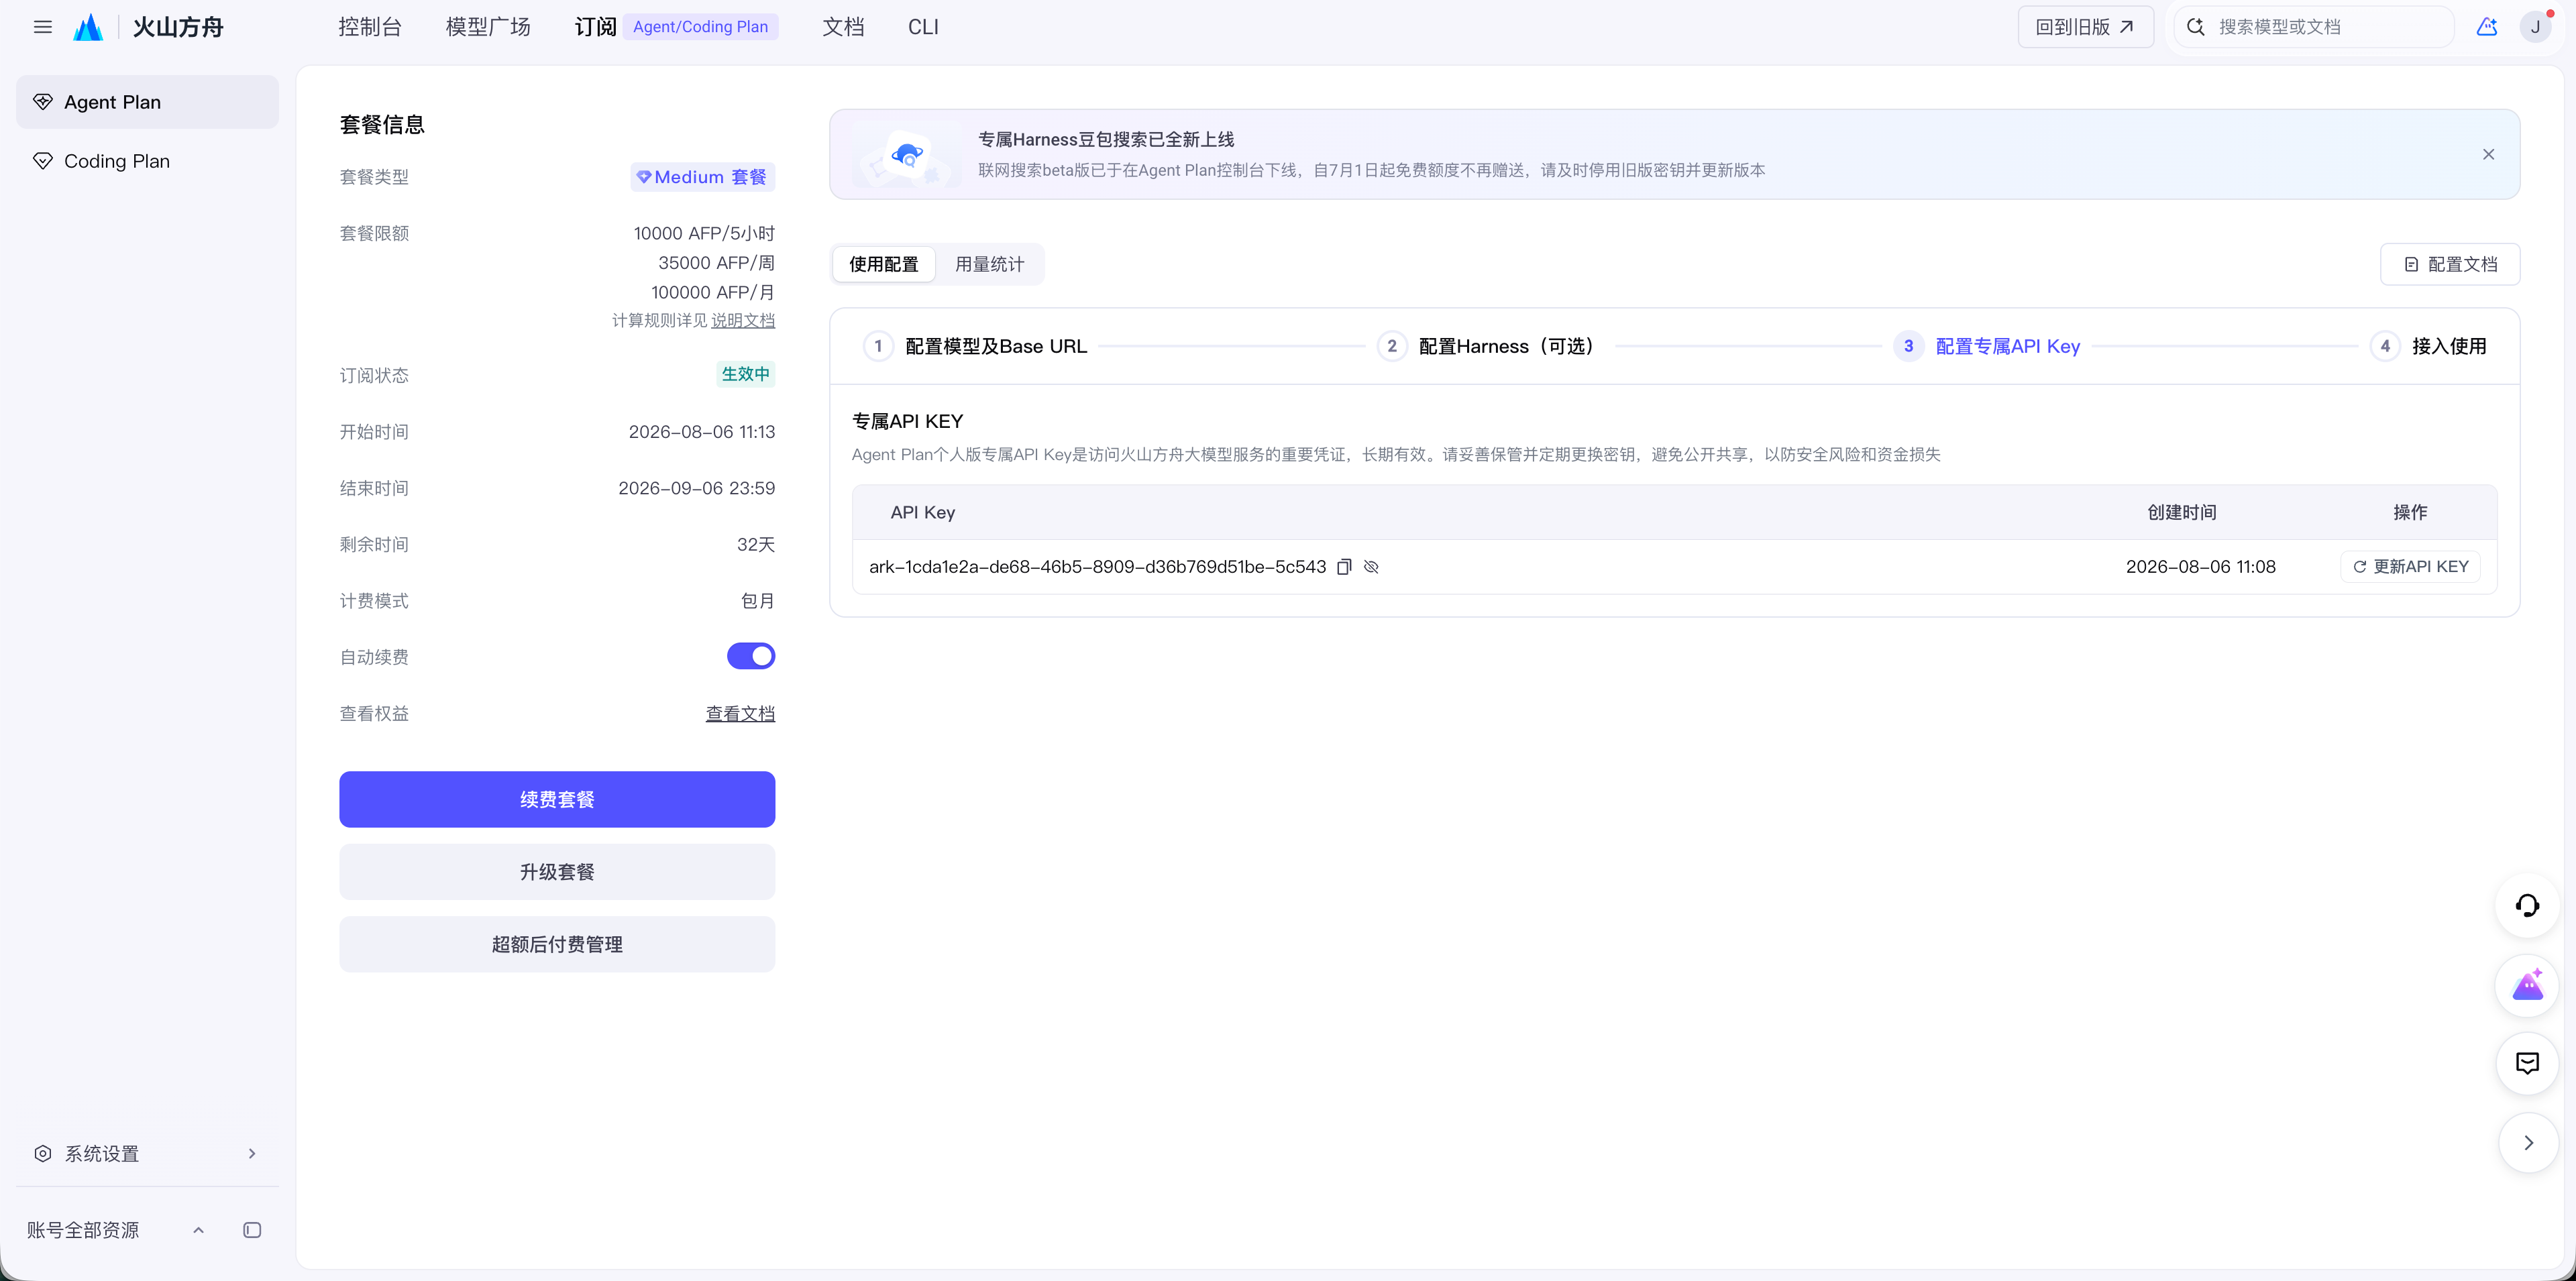Click the end time 2026-09-06 23:59
Viewport: 2576px width, 1281px height.
click(696, 488)
